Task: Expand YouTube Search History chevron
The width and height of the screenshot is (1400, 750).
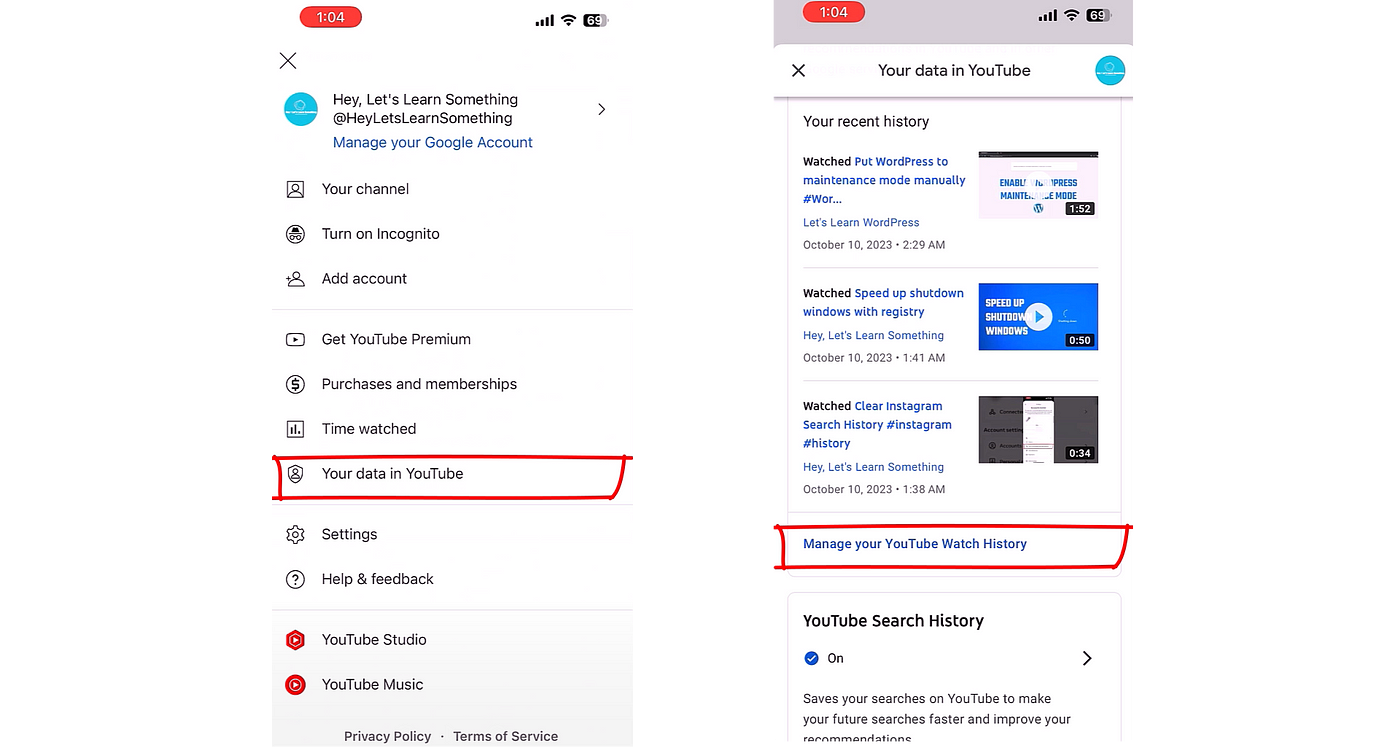Action: [x=1087, y=658]
